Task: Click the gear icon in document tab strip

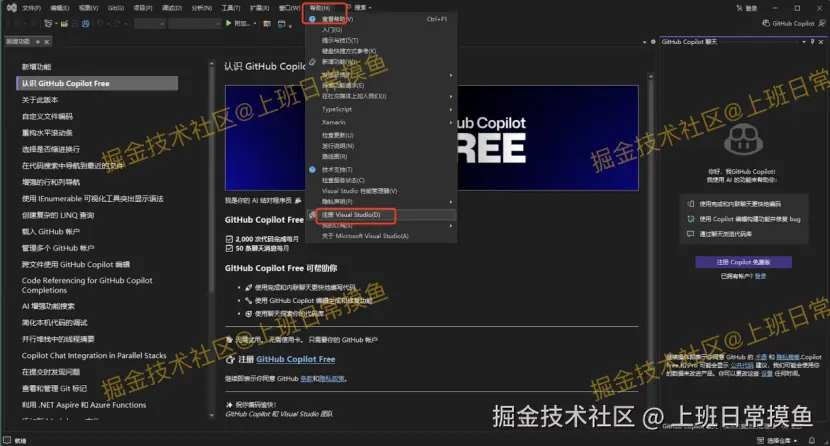Action: [653, 42]
